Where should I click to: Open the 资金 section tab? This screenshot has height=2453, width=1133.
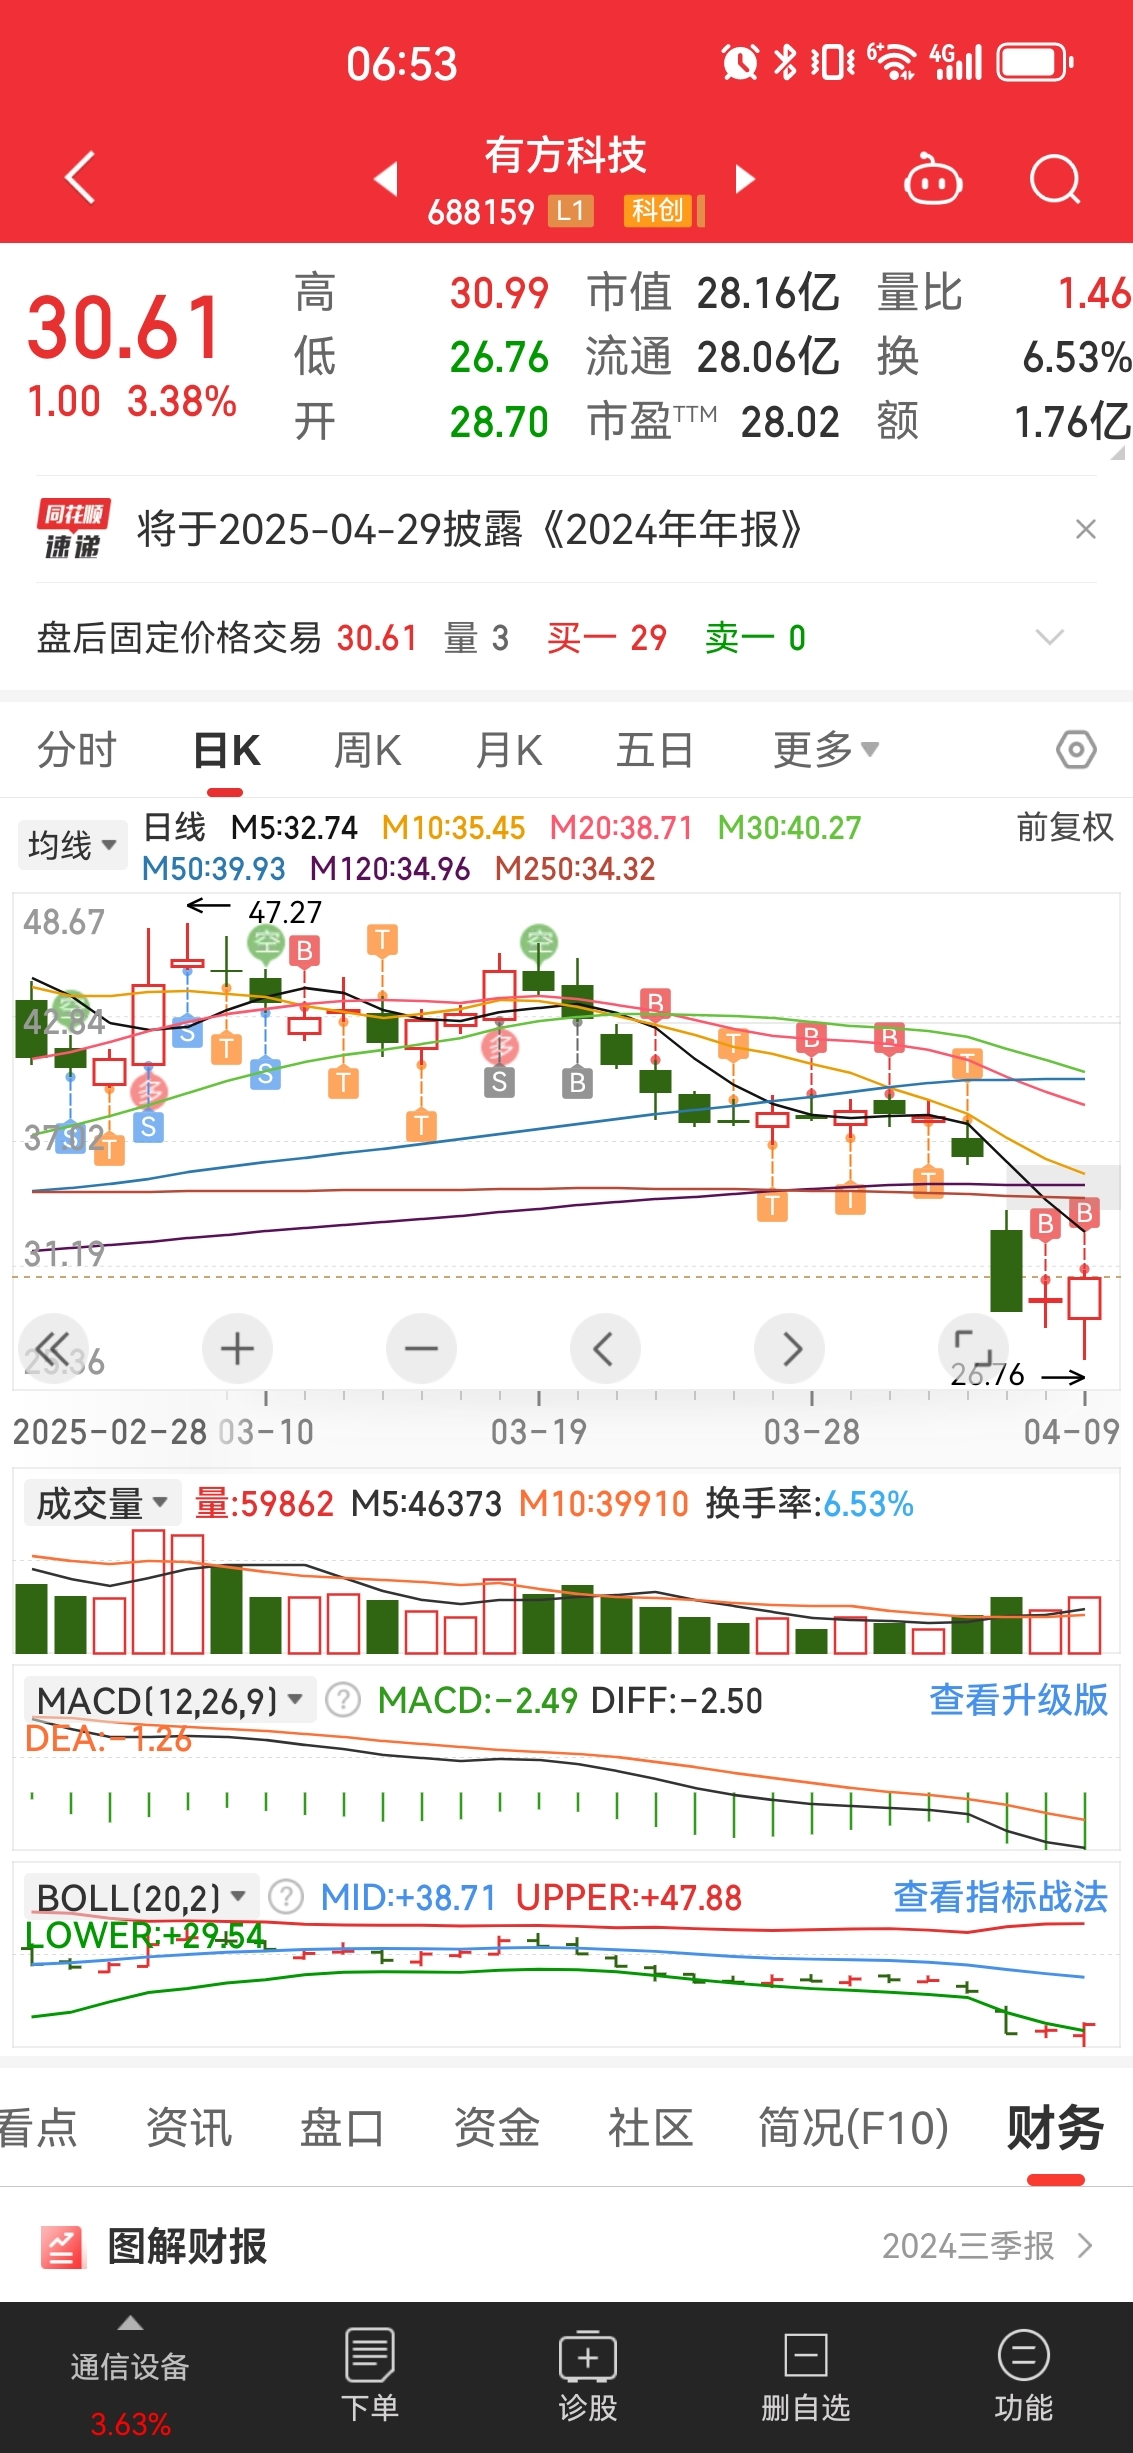pos(496,2127)
